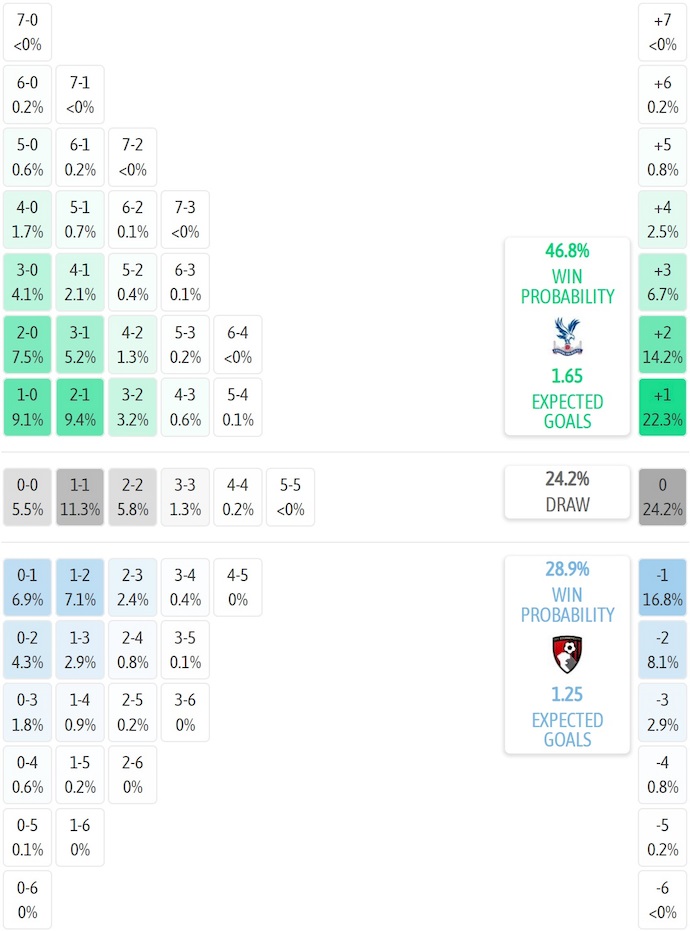Open the 28.9% win probability card
Image resolution: width=690 pixels, height=931 pixels.
[567, 654]
